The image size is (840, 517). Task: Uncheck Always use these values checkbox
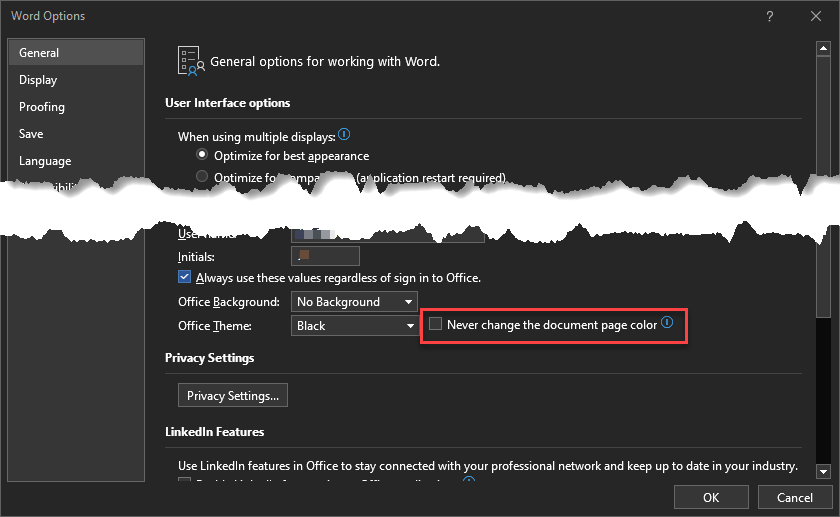pos(184,277)
